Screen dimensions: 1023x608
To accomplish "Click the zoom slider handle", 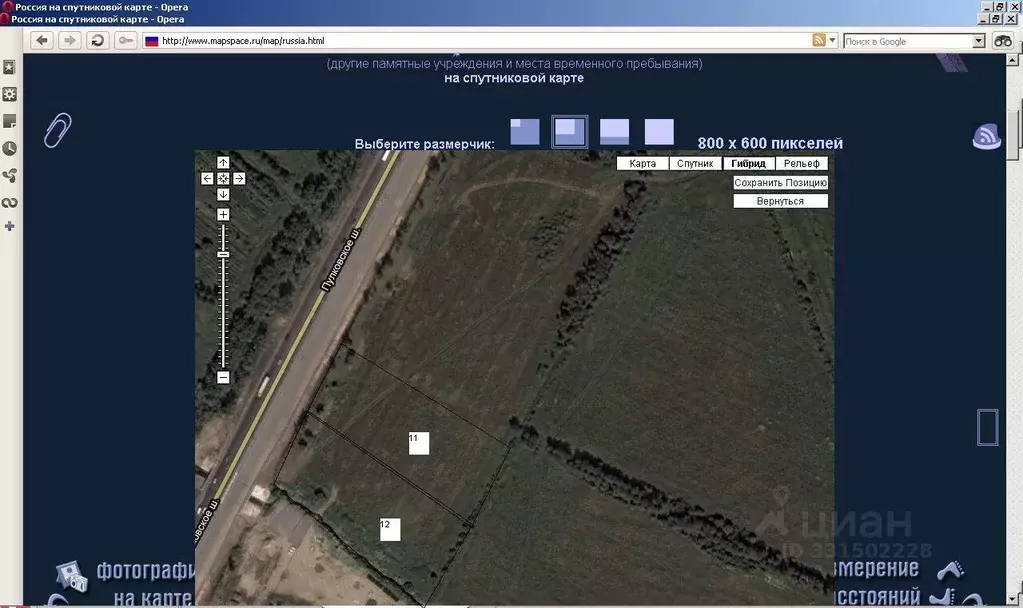I will 223,254.
